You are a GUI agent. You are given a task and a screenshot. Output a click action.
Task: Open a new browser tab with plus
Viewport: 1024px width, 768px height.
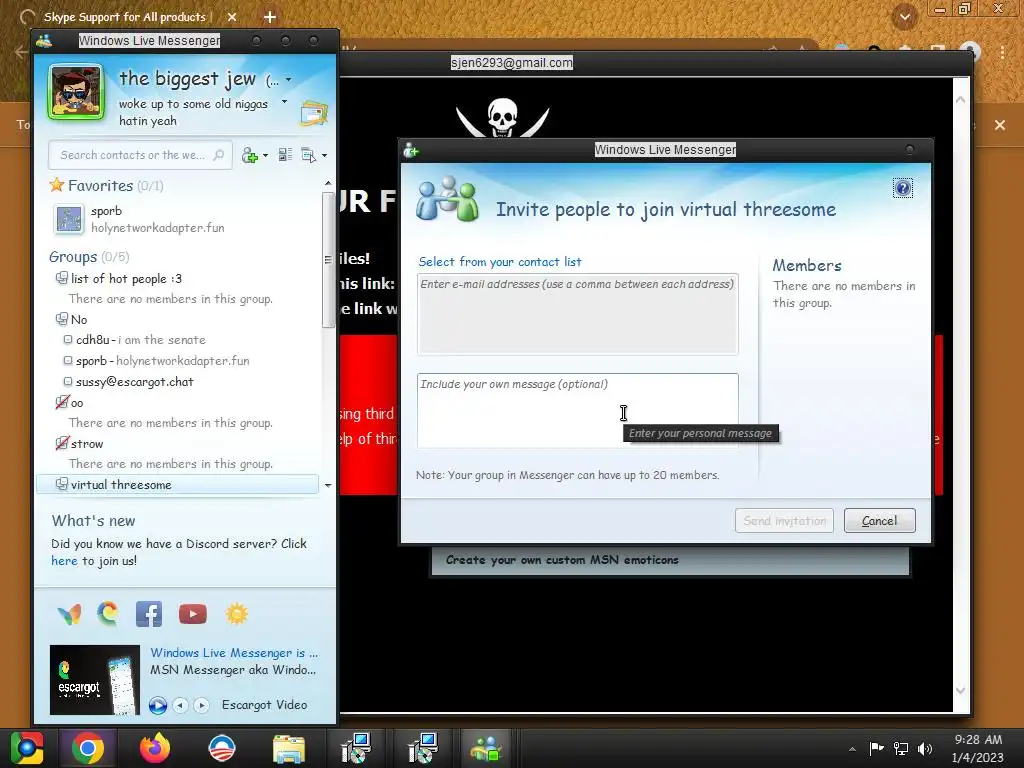tap(270, 17)
